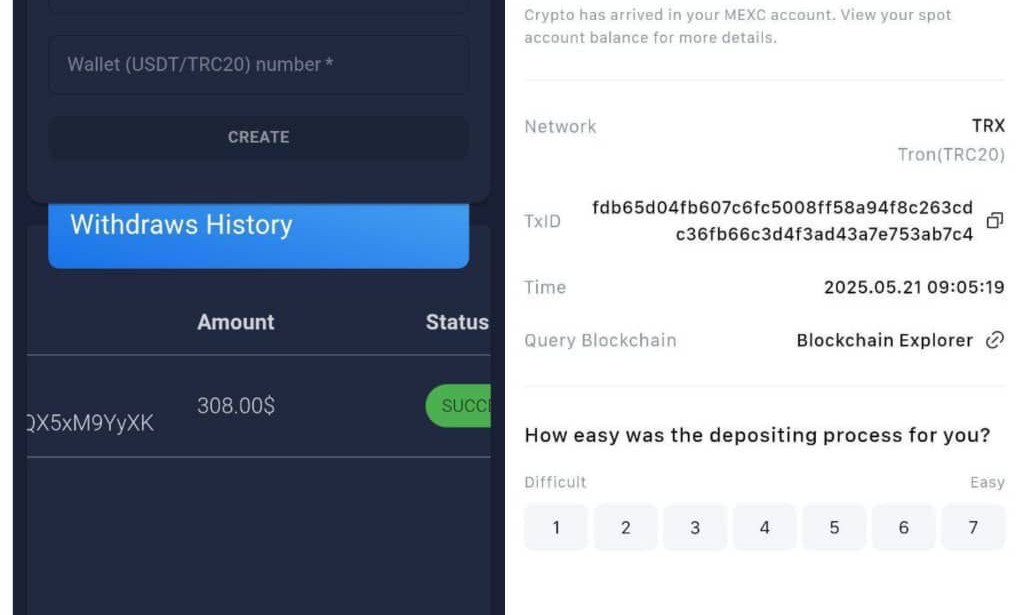Click the link icon beside Blockchain Explorer

[x=994, y=340]
